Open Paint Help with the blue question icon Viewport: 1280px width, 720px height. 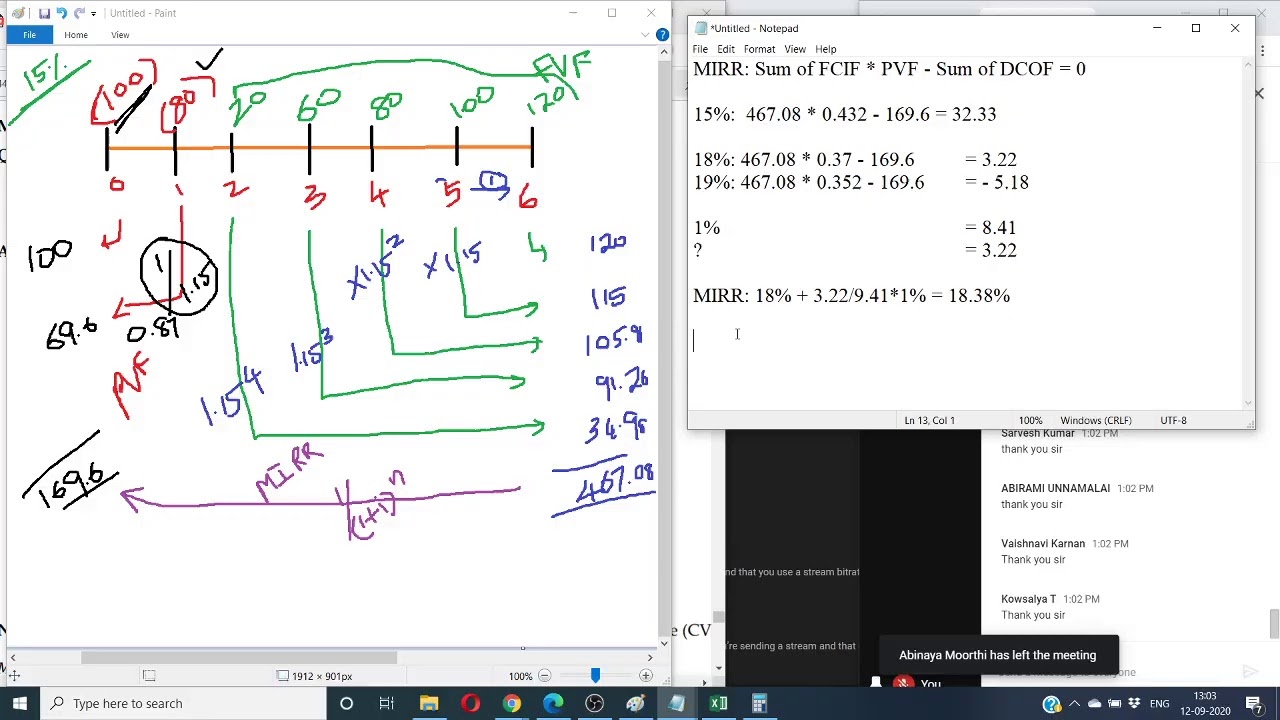662,35
